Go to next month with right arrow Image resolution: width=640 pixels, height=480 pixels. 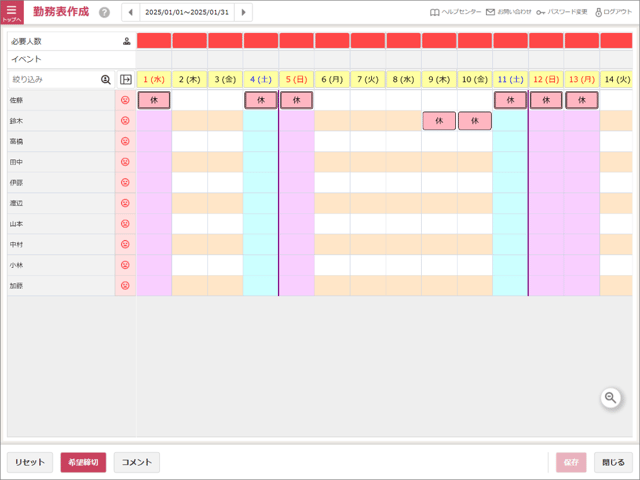coord(243,12)
